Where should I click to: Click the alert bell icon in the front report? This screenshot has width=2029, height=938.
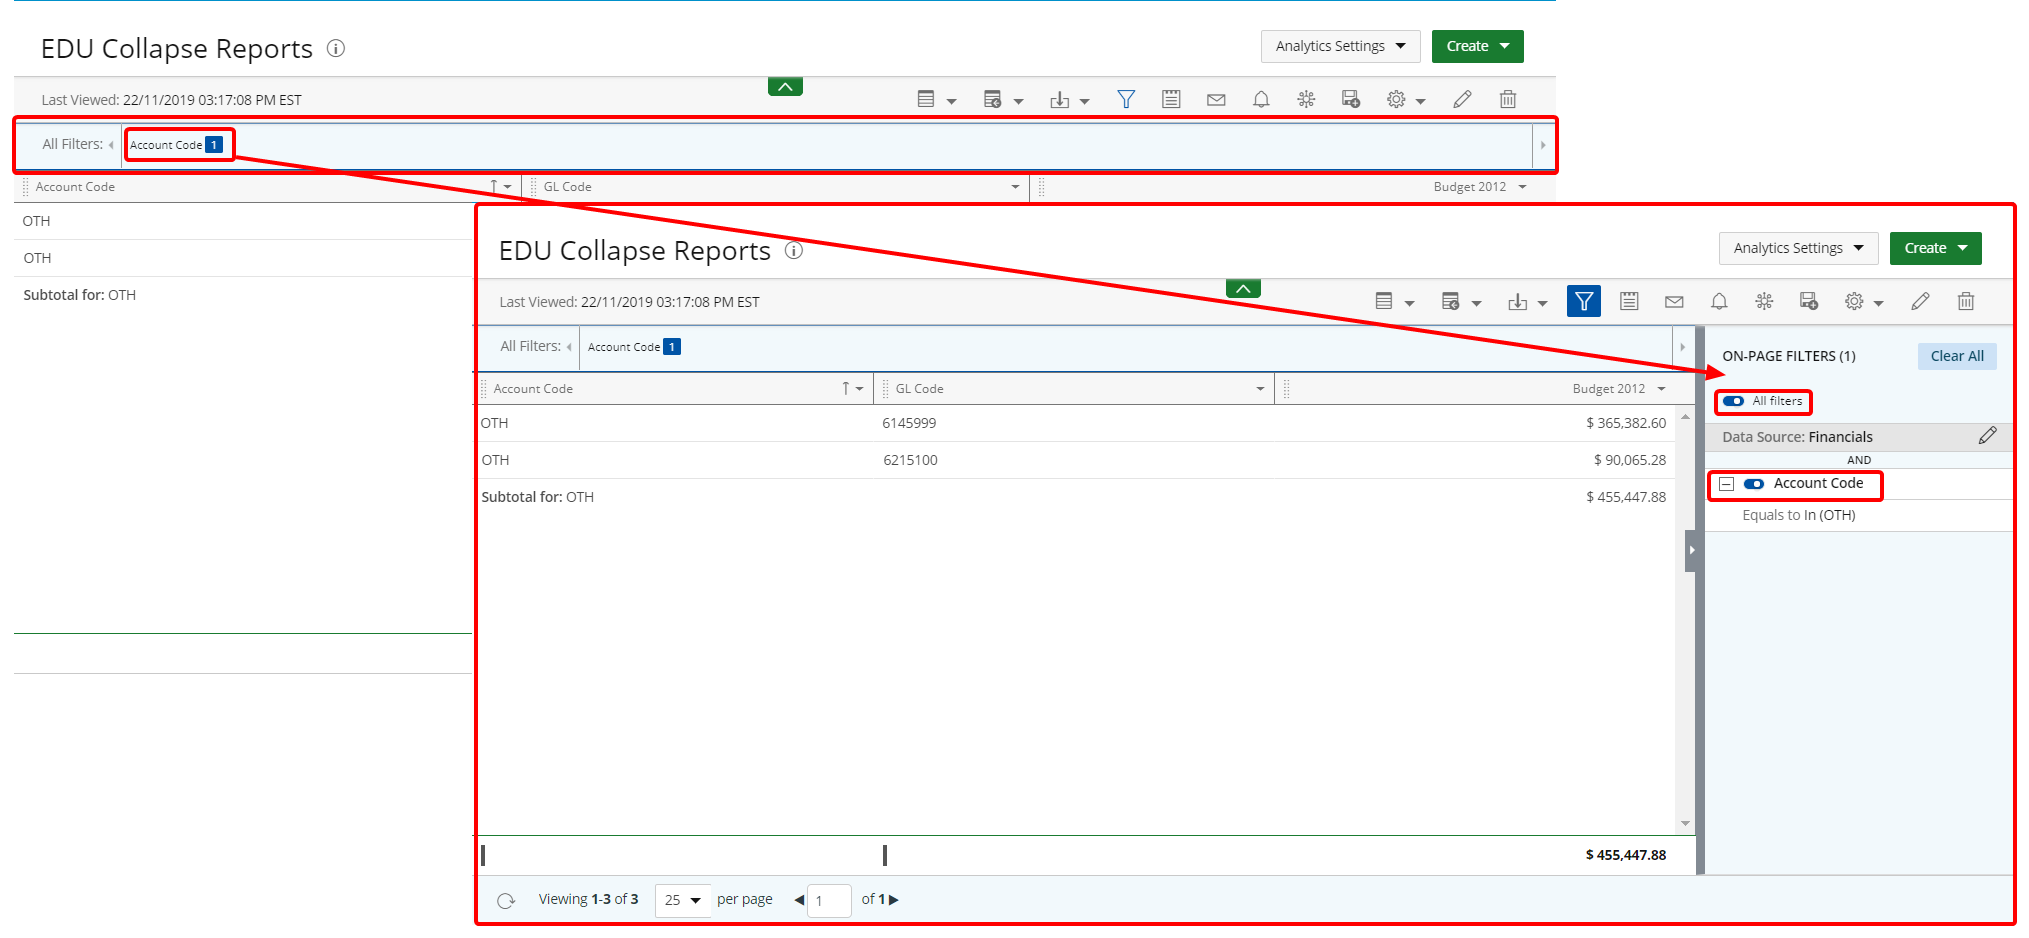click(x=1719, y=301)
